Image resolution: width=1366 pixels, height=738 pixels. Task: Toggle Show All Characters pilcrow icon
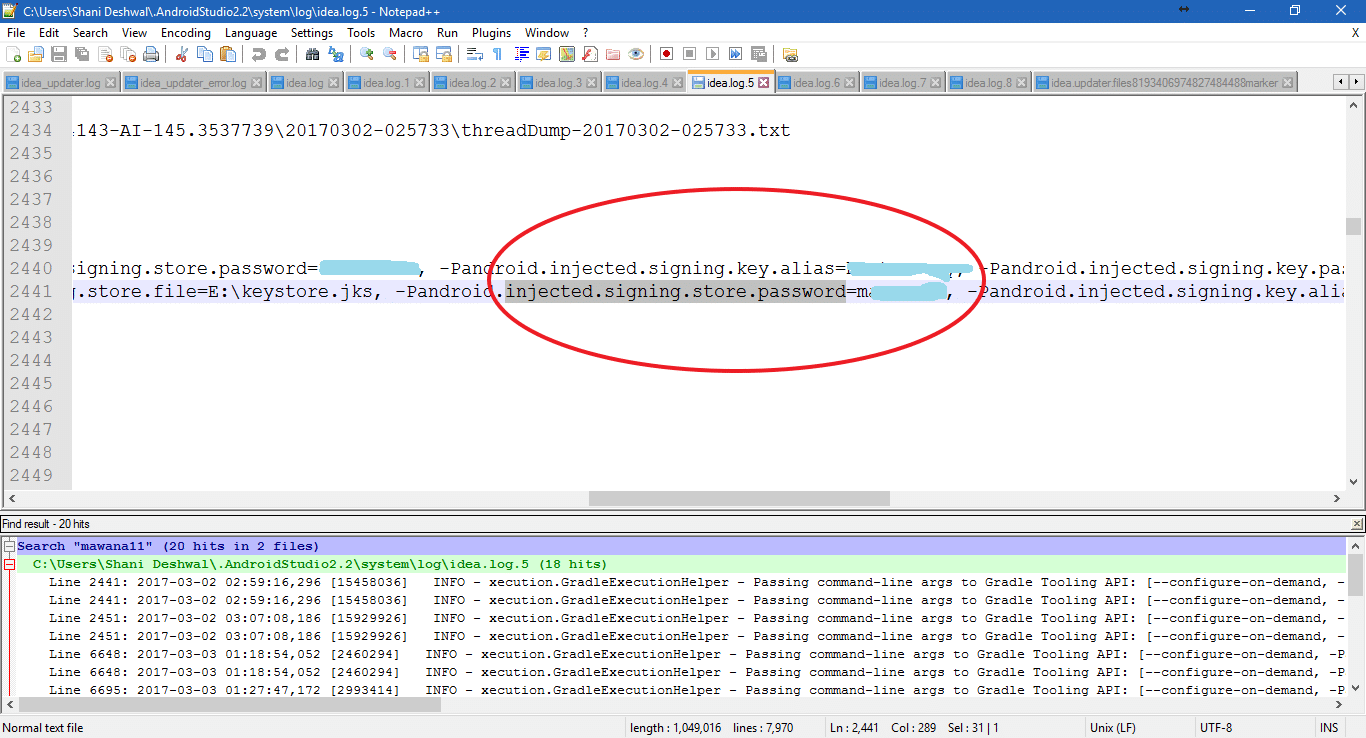[497, 54]
